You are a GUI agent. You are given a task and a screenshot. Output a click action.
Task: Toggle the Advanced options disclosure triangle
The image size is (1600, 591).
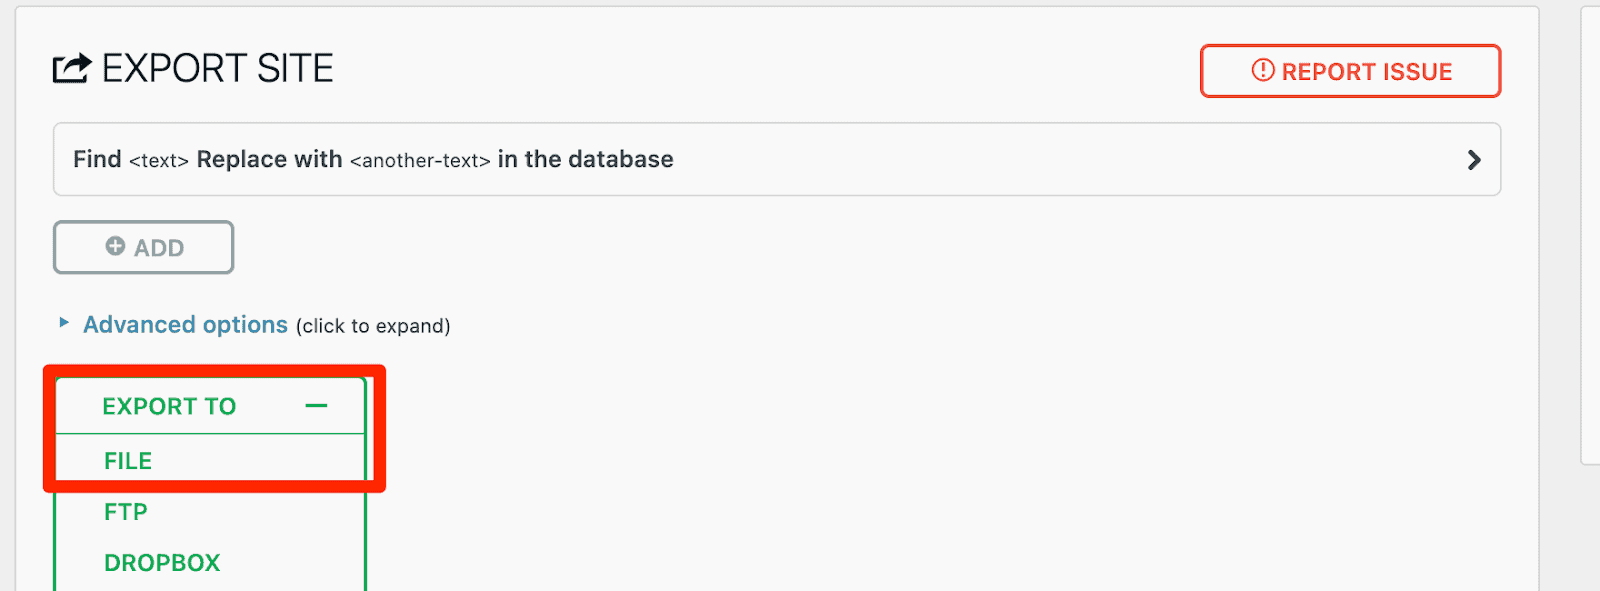(x=64, y=323)
